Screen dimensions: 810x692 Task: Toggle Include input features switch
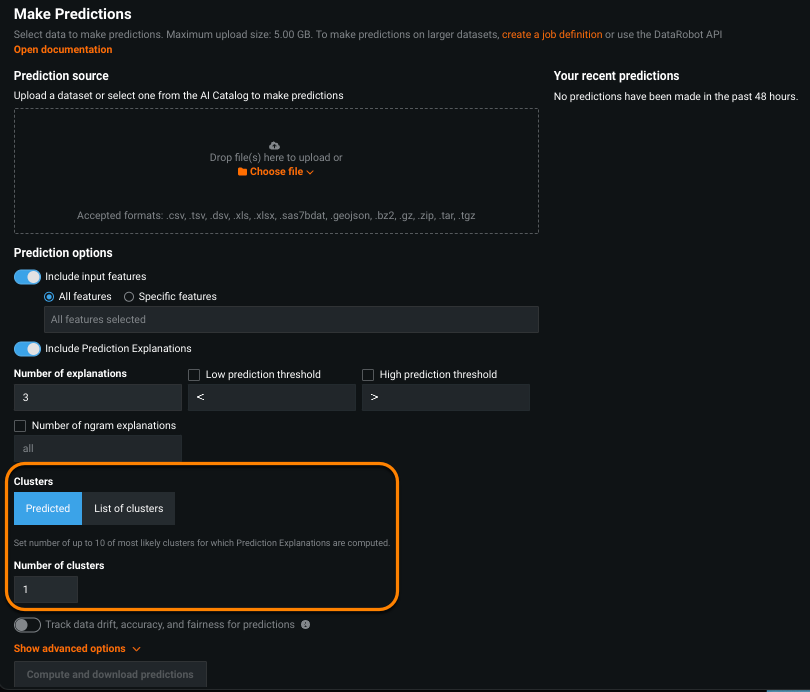tap(28, 277)
